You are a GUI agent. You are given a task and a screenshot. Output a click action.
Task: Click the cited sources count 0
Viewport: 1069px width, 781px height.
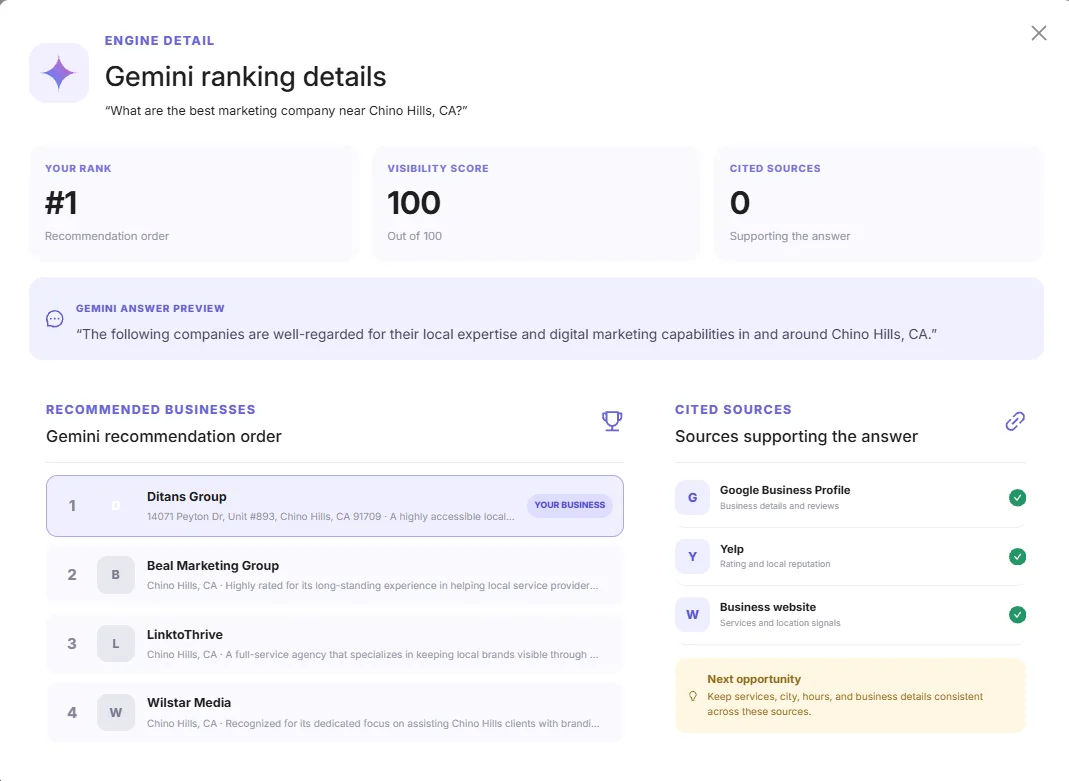[x=740, y=202]
